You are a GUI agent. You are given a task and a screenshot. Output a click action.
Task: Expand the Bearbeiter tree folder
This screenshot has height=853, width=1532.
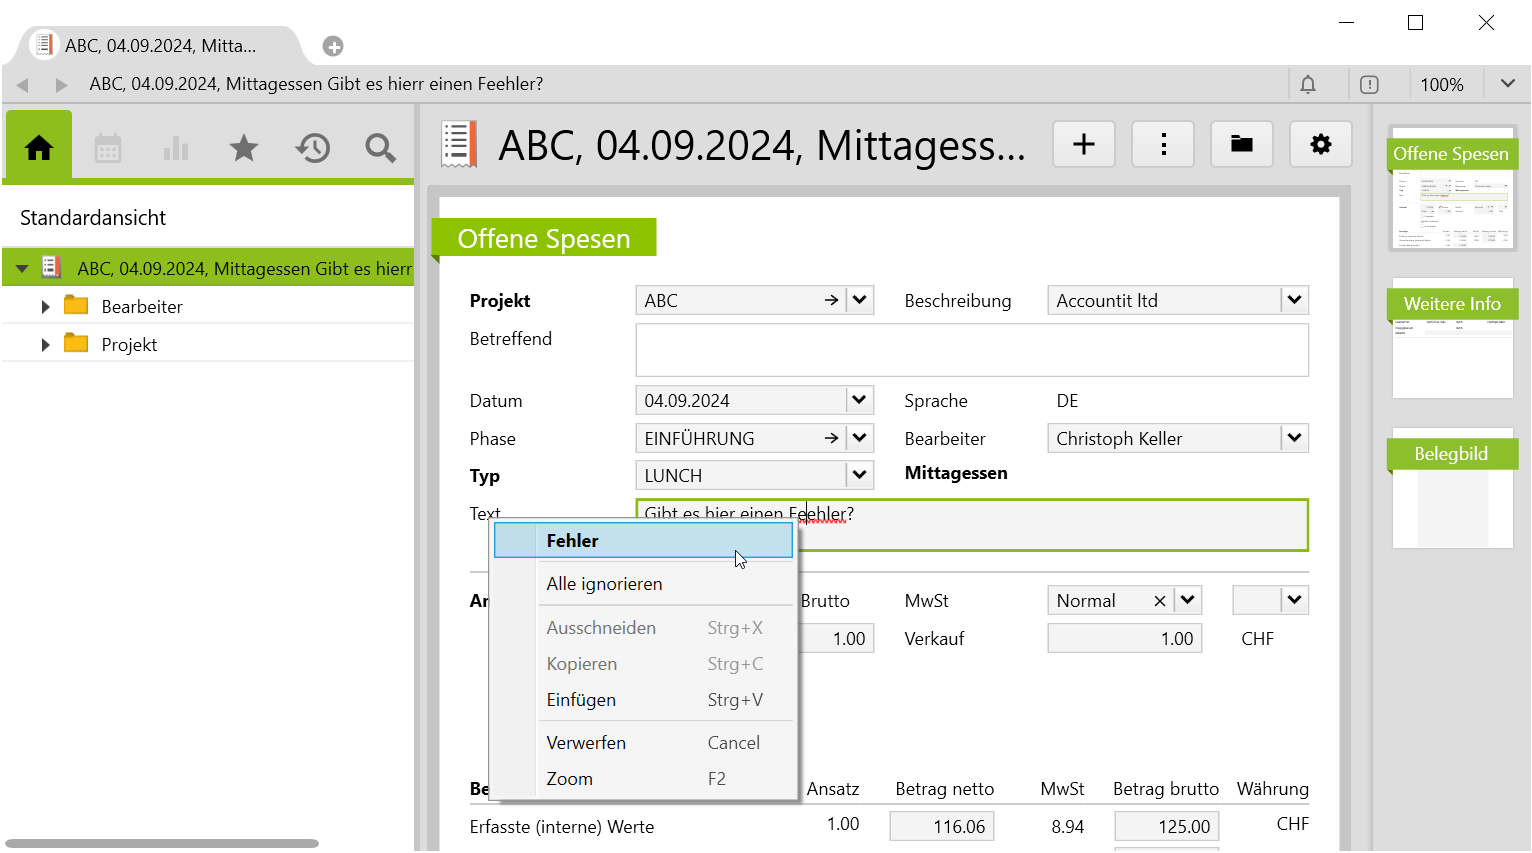point(45,307)
